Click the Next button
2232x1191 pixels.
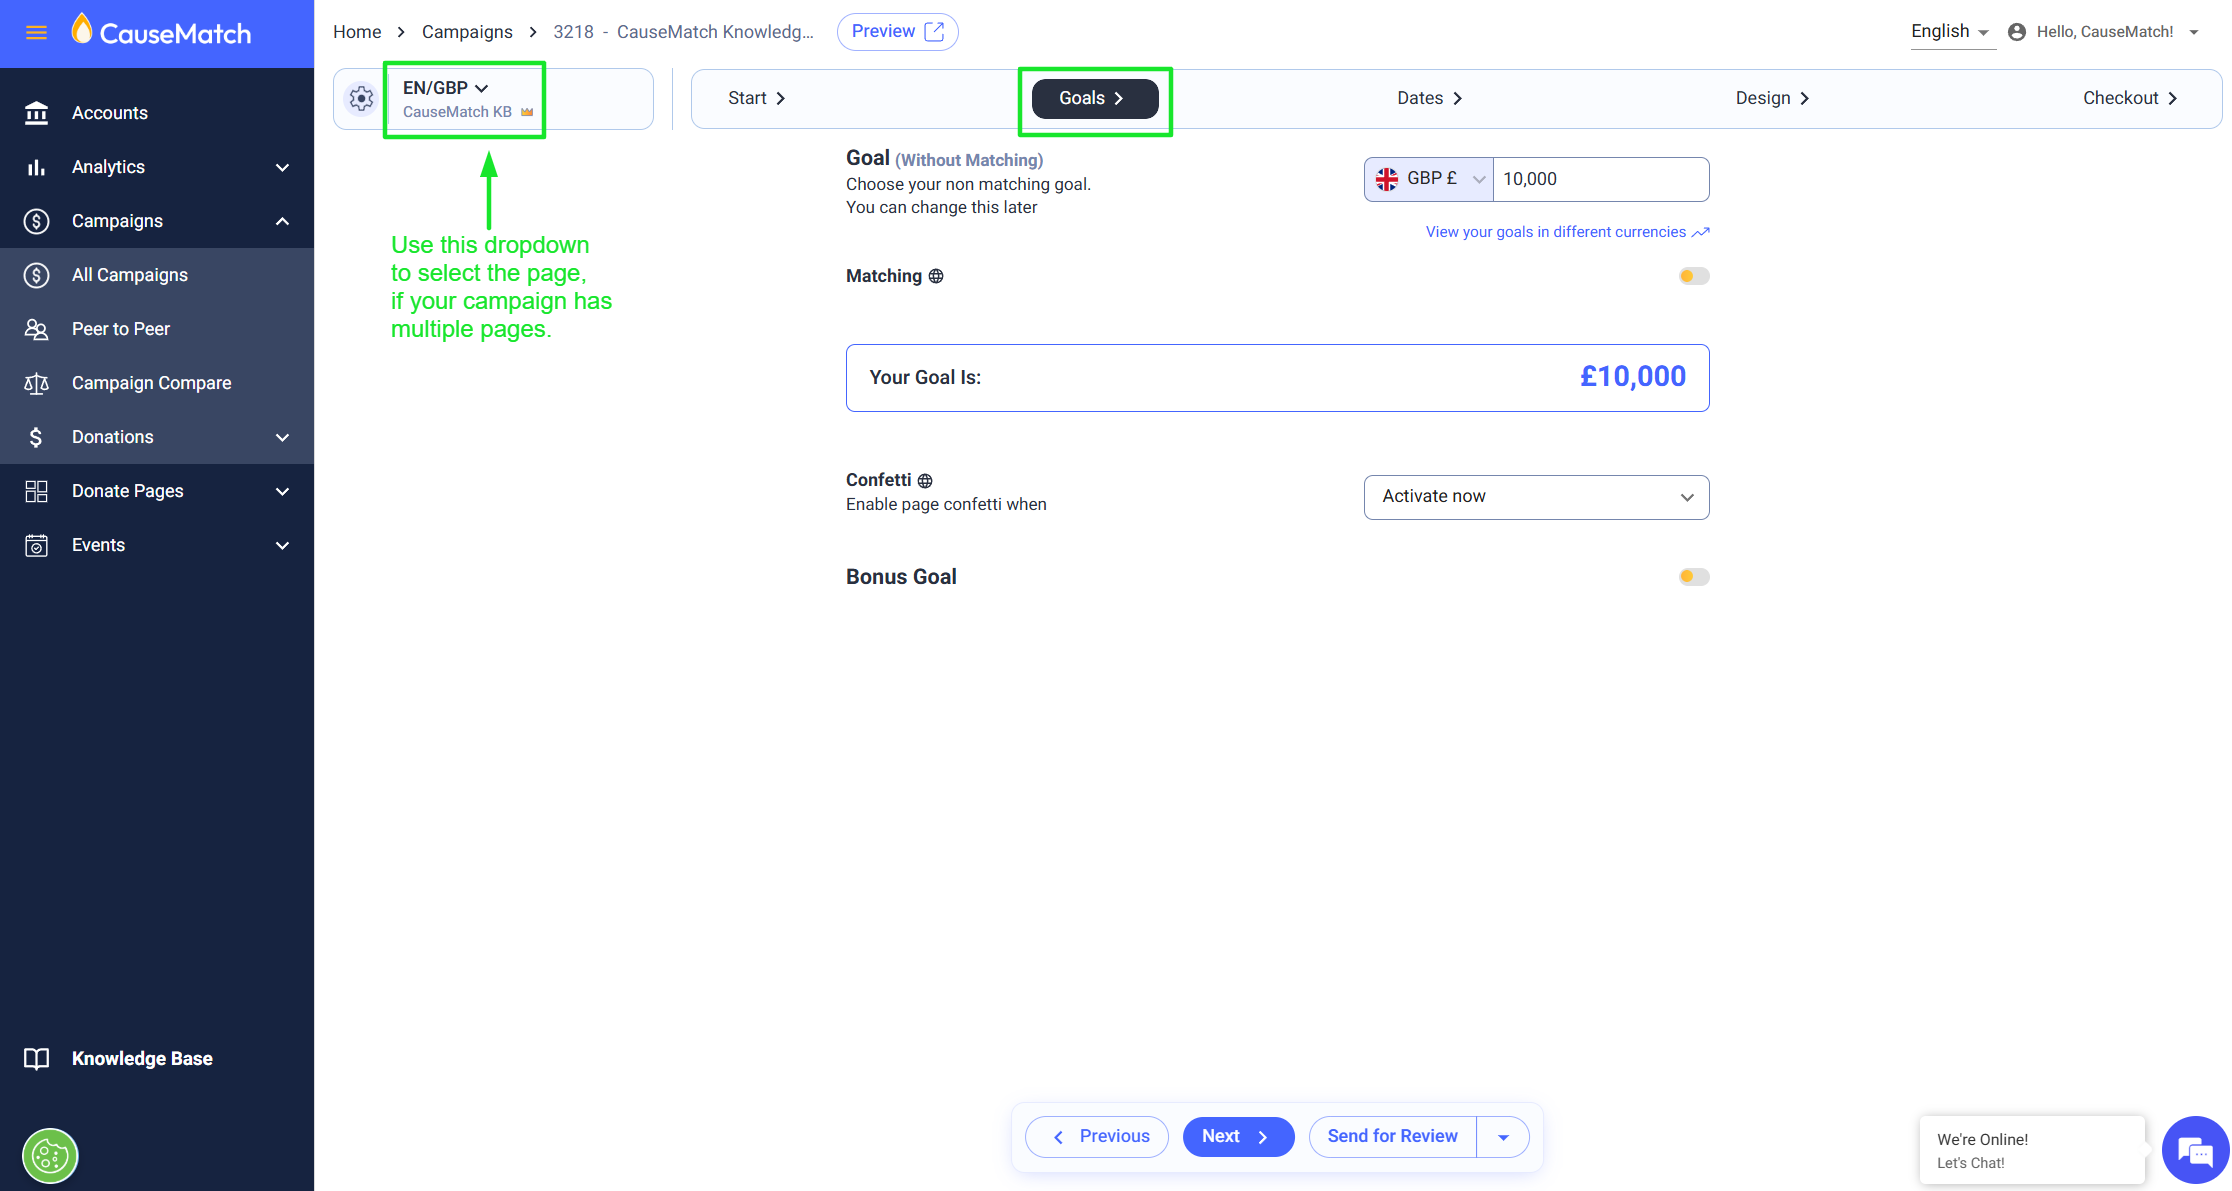point(1237,1137)
